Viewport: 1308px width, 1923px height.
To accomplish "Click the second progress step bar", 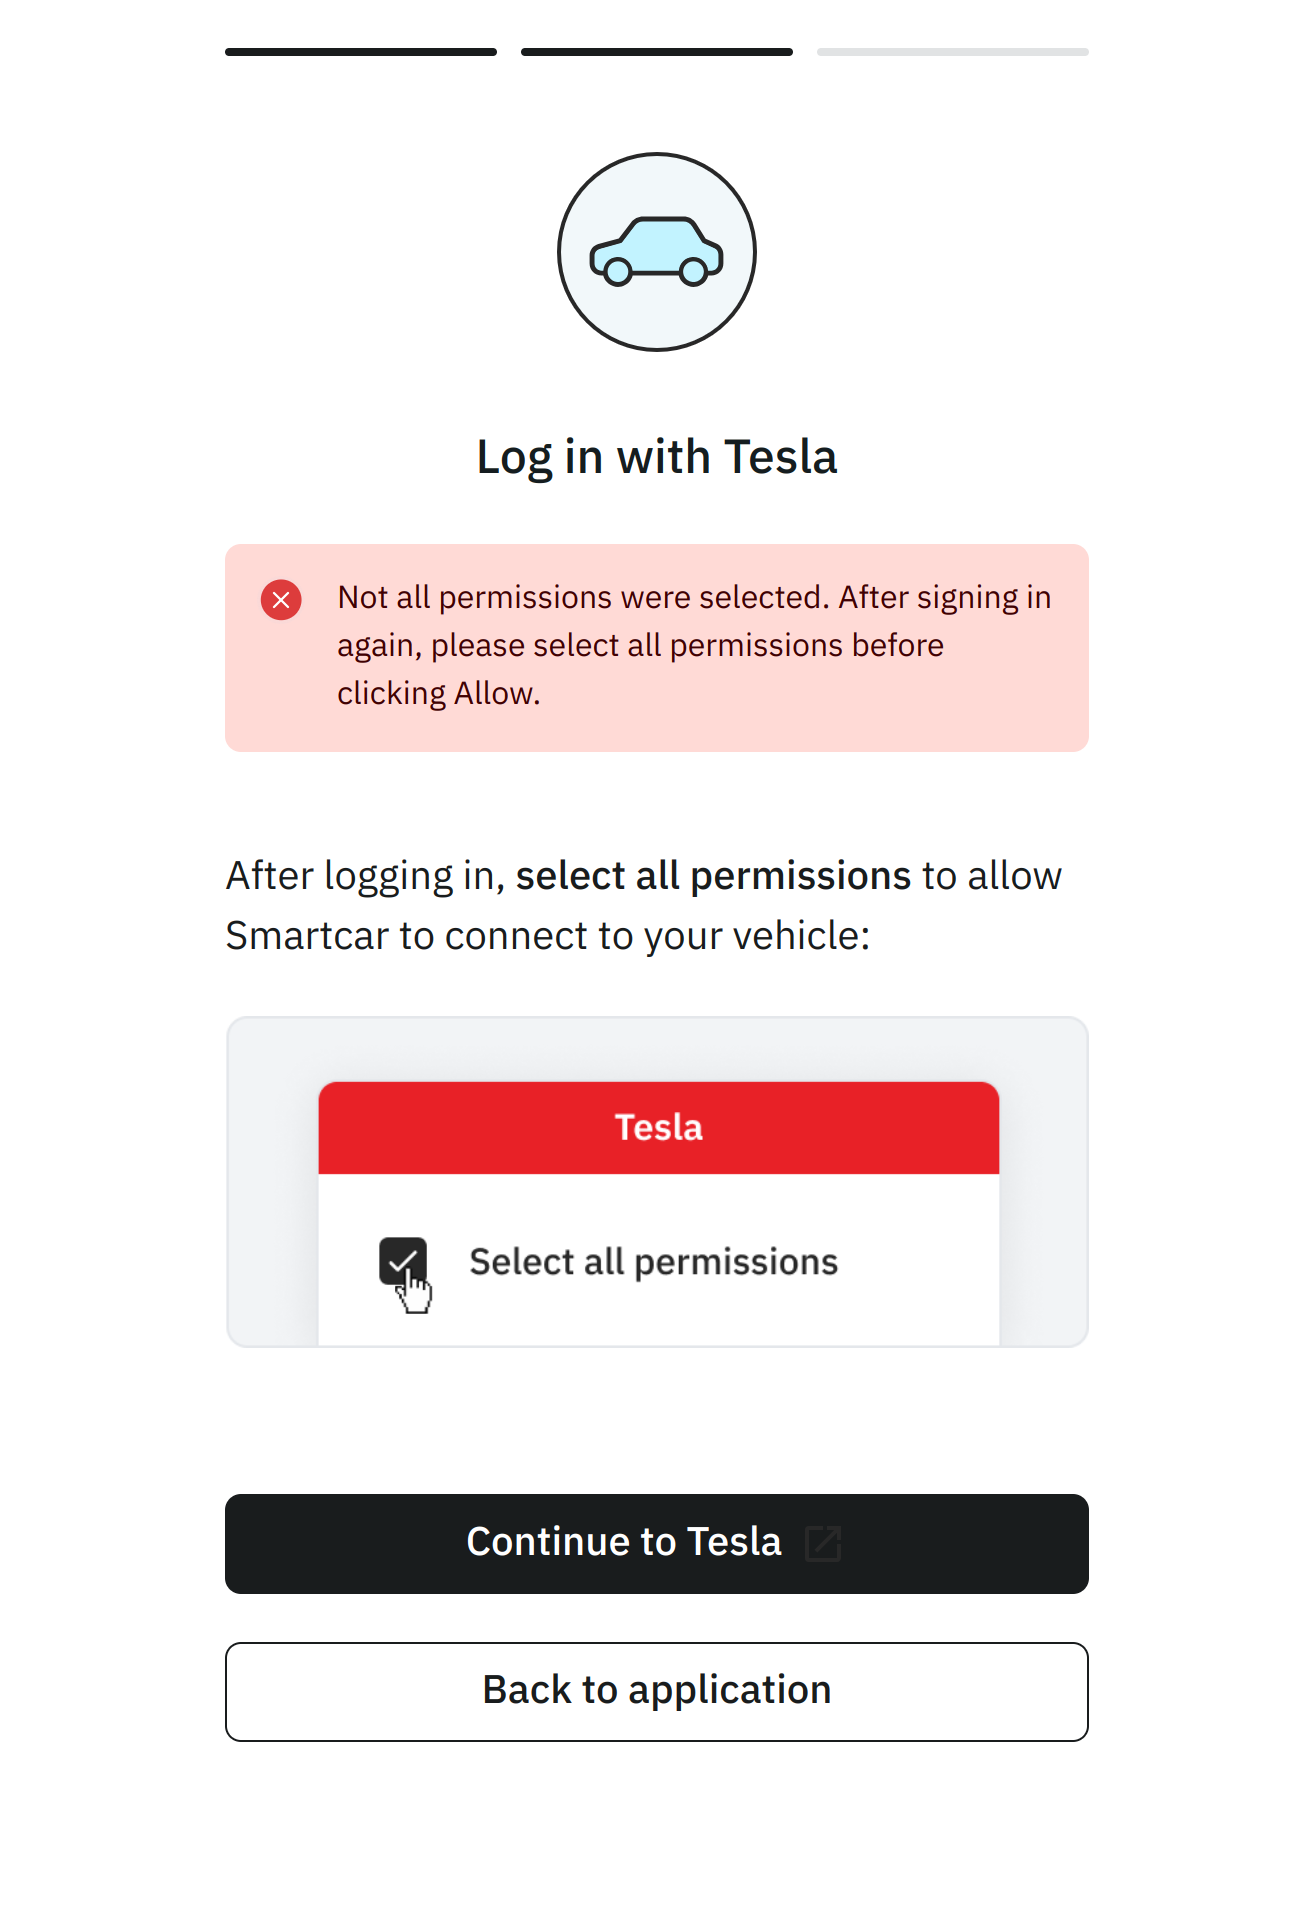I will tap(657, 52).
